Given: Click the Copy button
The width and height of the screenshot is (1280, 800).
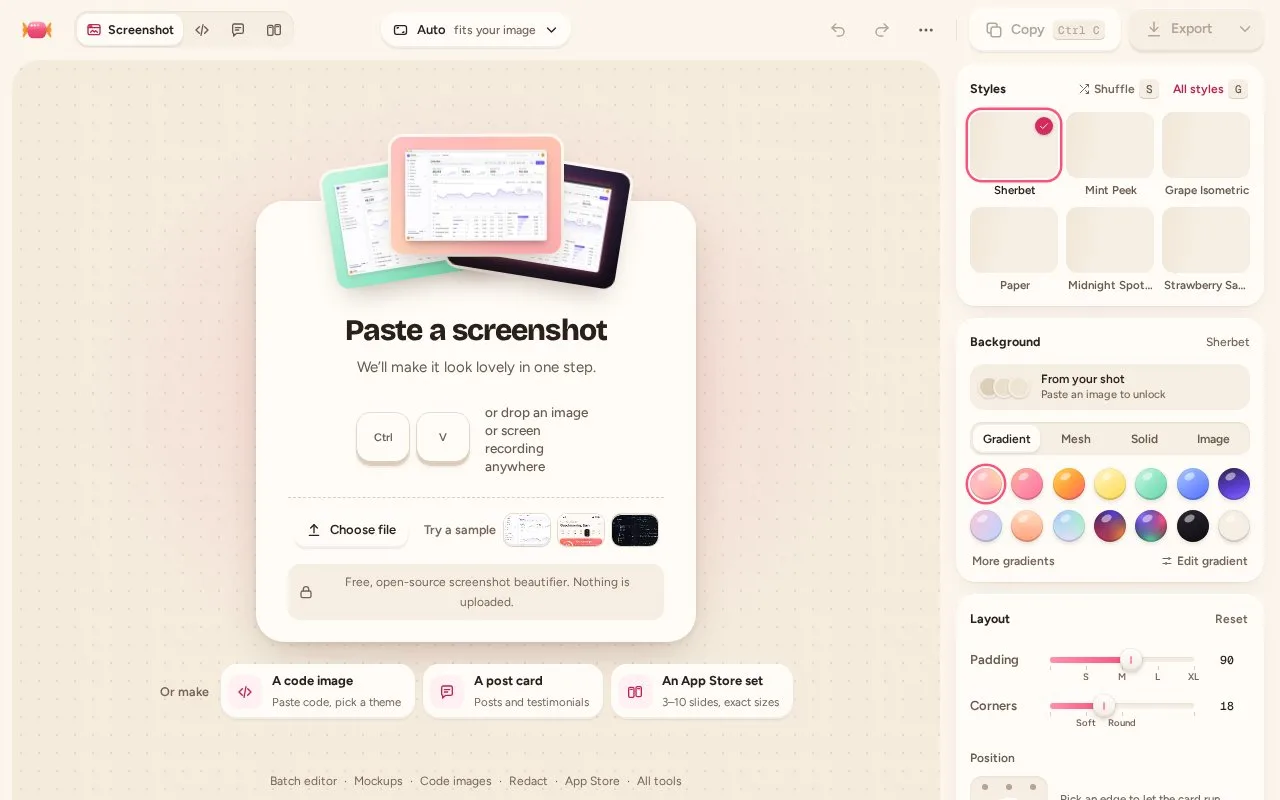Looking at the screenshot, I should 1044,30.
